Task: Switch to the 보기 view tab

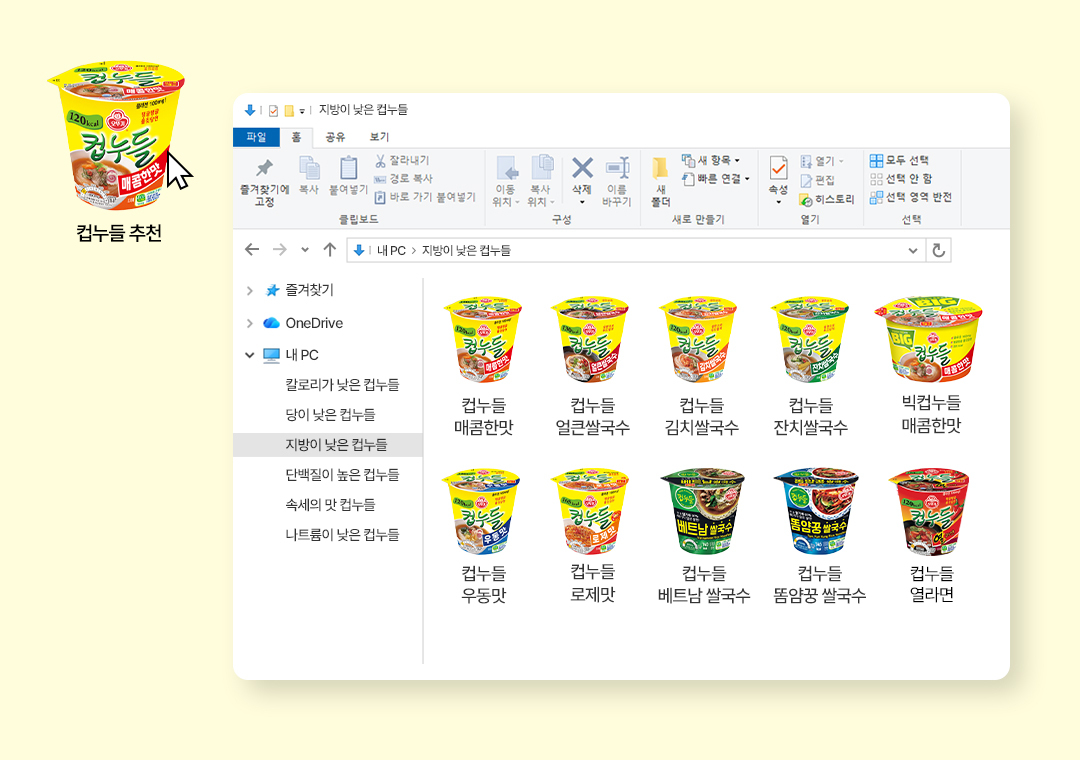Action: (x=379, y=137)
